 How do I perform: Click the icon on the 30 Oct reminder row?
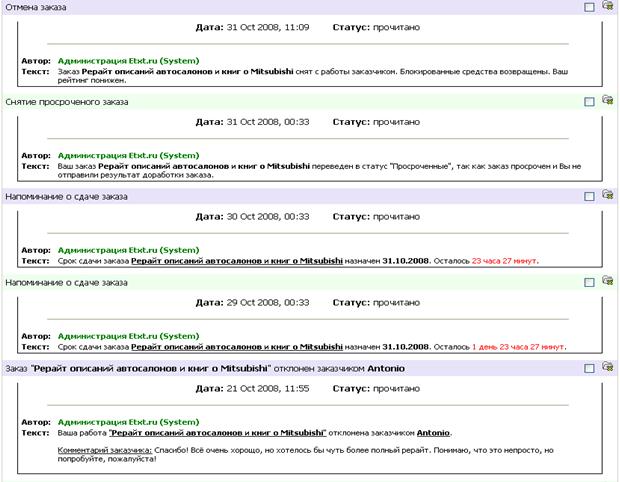click(607, 196)
